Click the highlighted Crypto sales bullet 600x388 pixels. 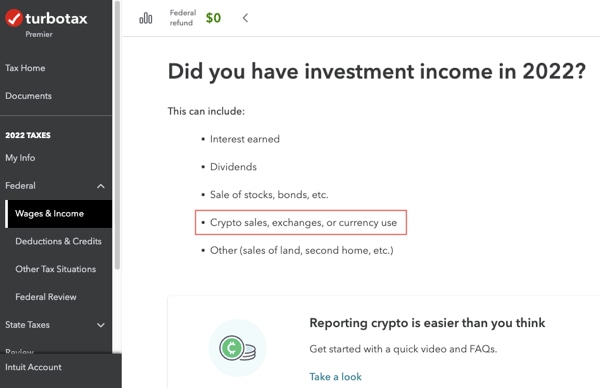(x=301, y=222)
